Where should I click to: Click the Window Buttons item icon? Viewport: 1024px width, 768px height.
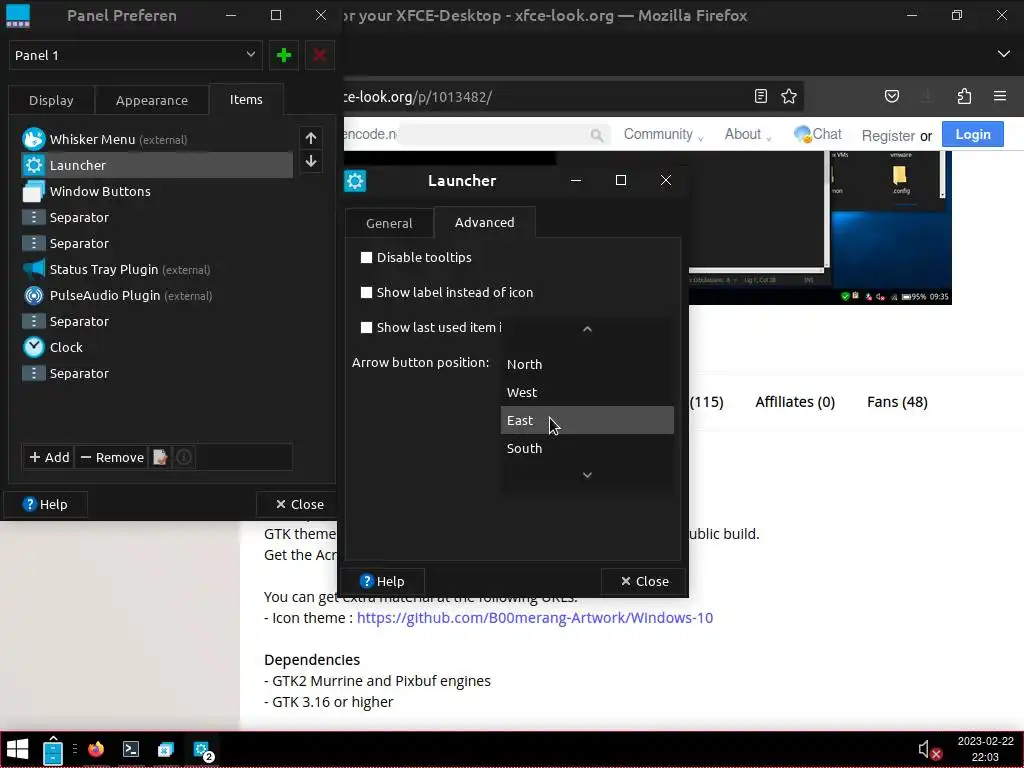(x=33, y=191)
